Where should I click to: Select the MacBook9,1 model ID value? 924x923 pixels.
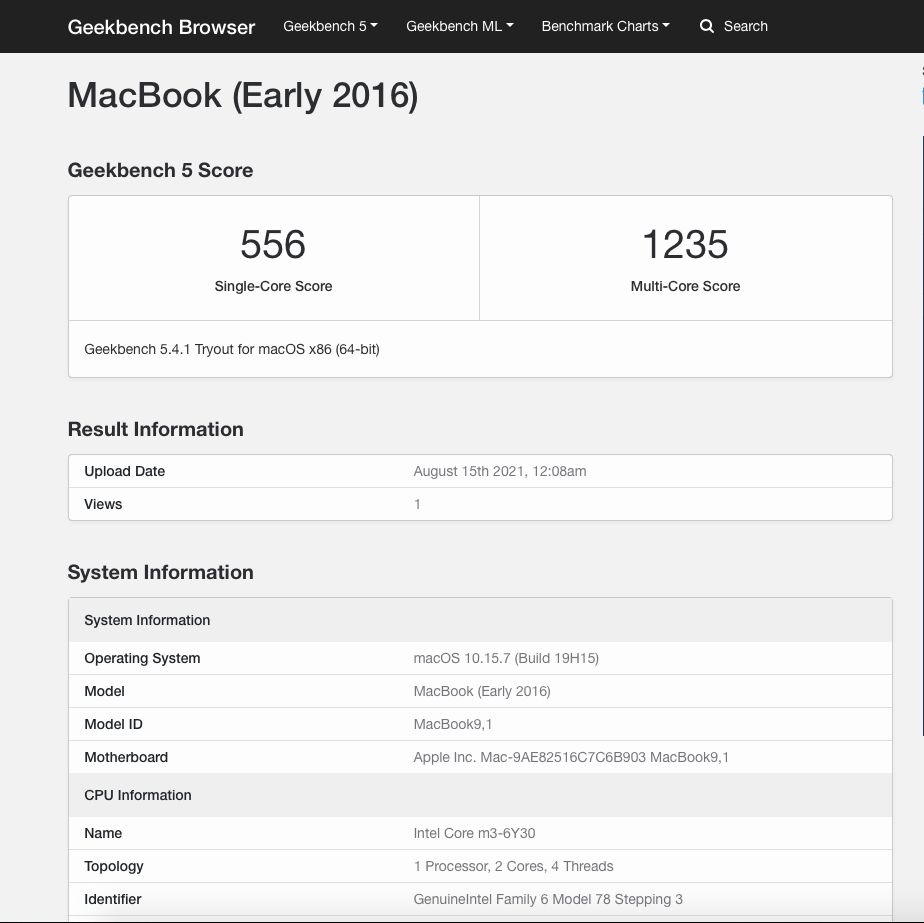point(453,724)
